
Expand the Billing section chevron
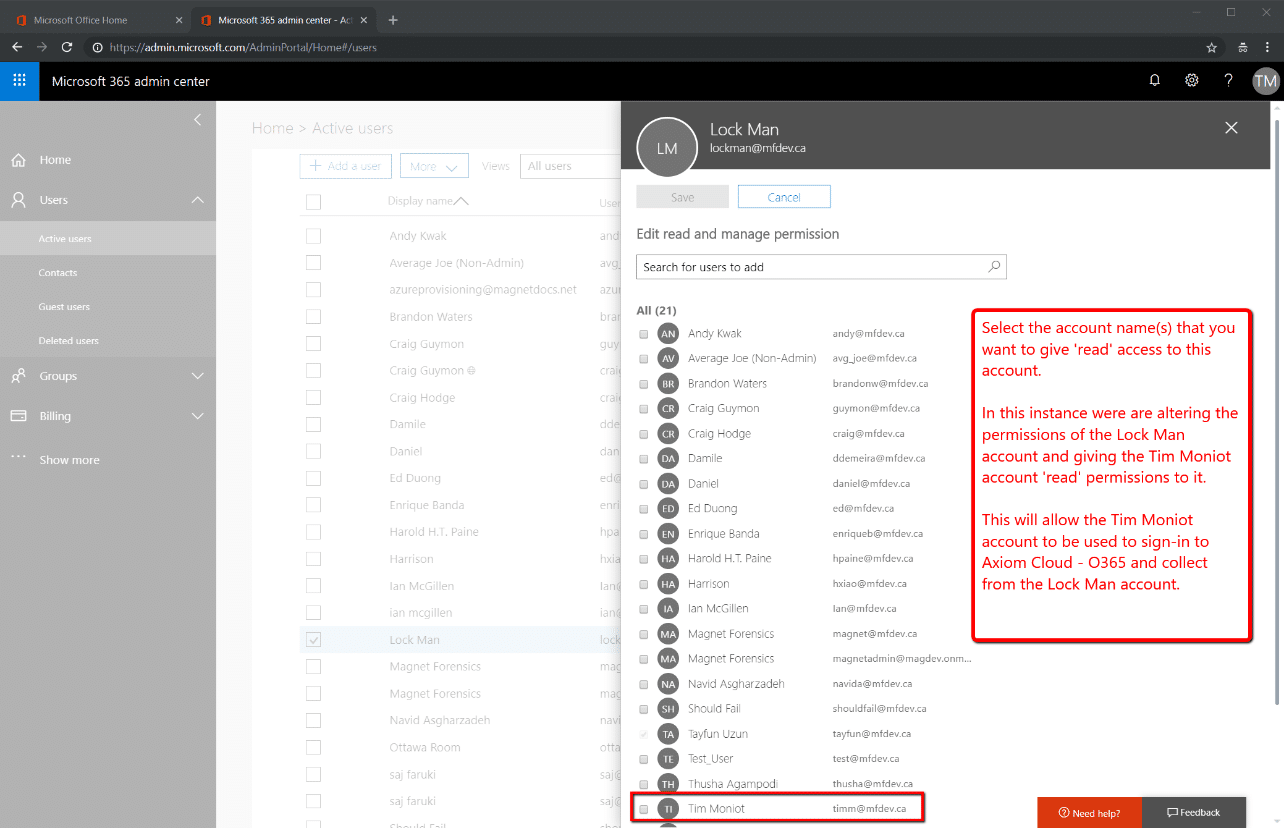coord(197,416)
